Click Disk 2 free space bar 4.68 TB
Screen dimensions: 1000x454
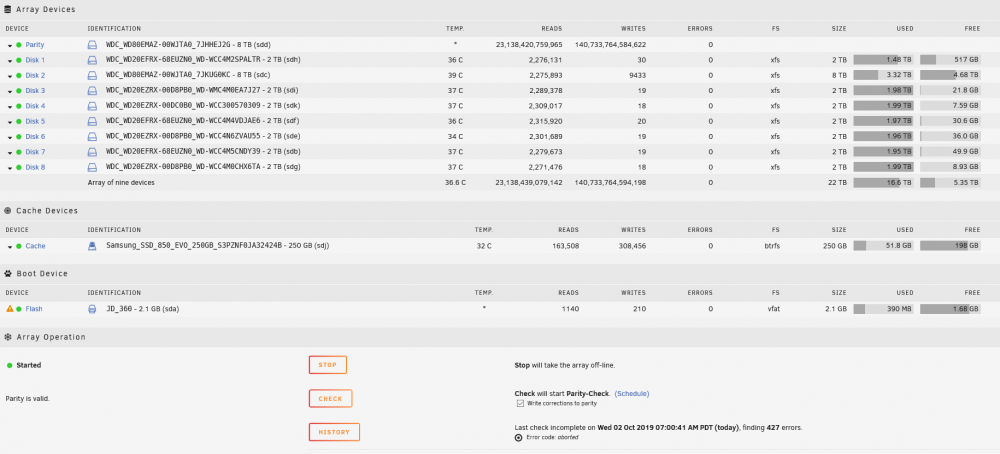tap(950, 75)
